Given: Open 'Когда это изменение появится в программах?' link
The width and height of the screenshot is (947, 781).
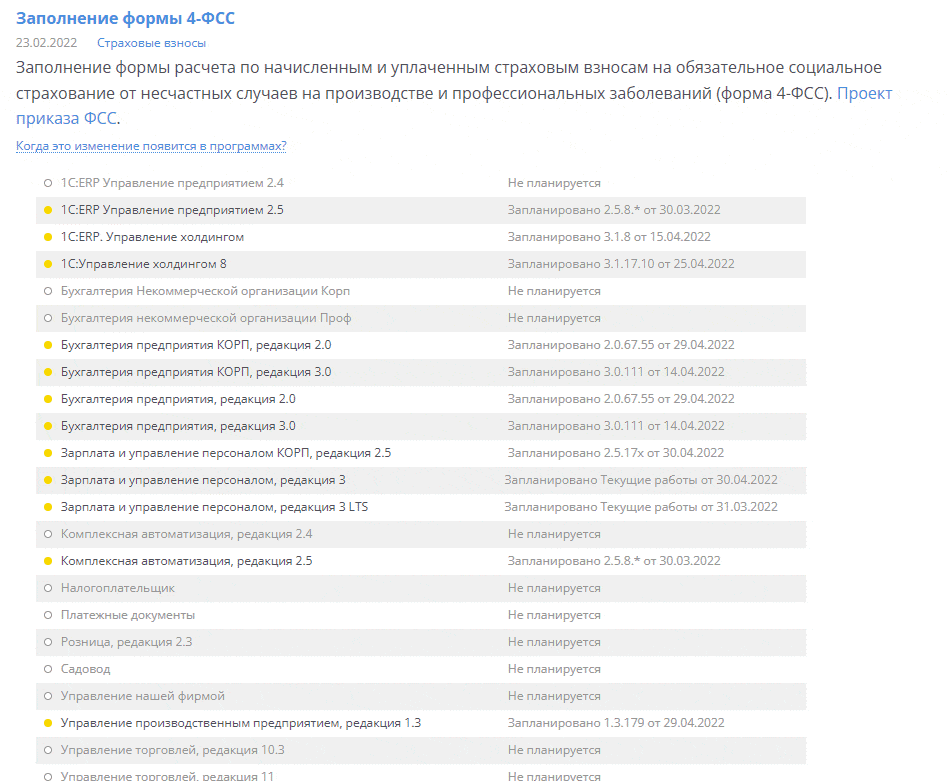Looking at the screenshot, I should [x=151, y=146].
